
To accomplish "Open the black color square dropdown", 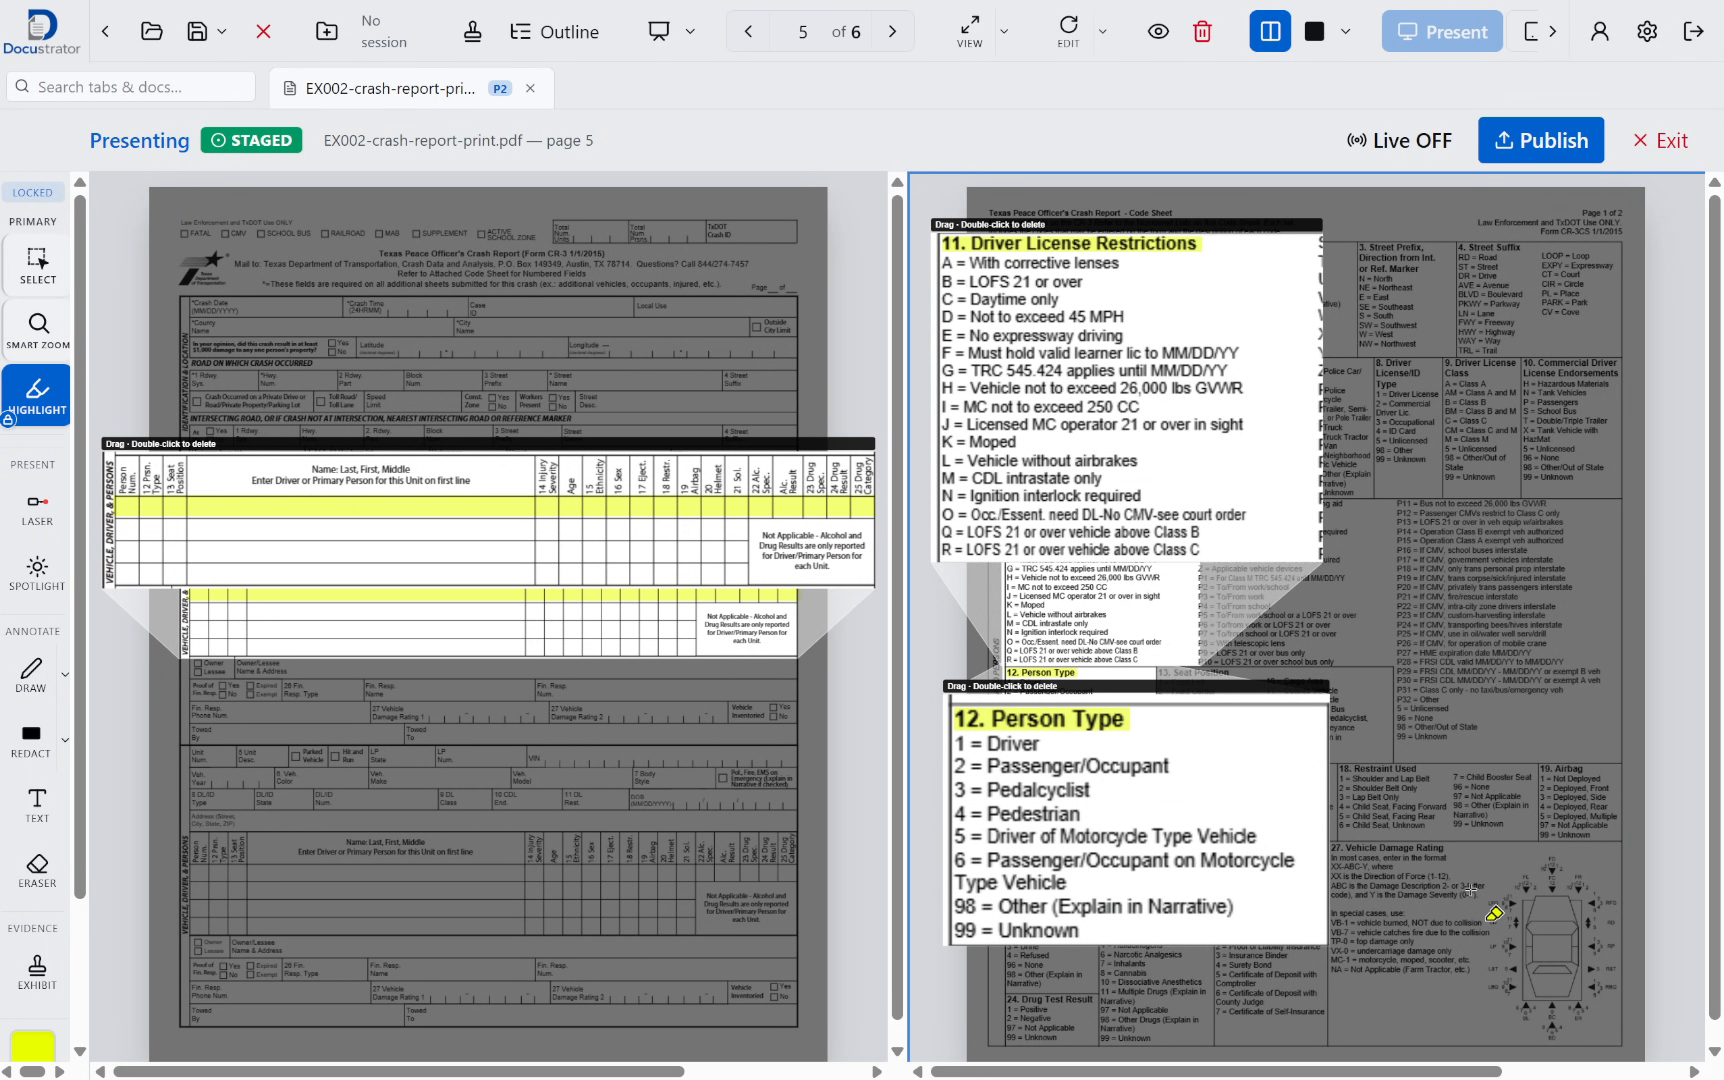I will [1346, 32].
